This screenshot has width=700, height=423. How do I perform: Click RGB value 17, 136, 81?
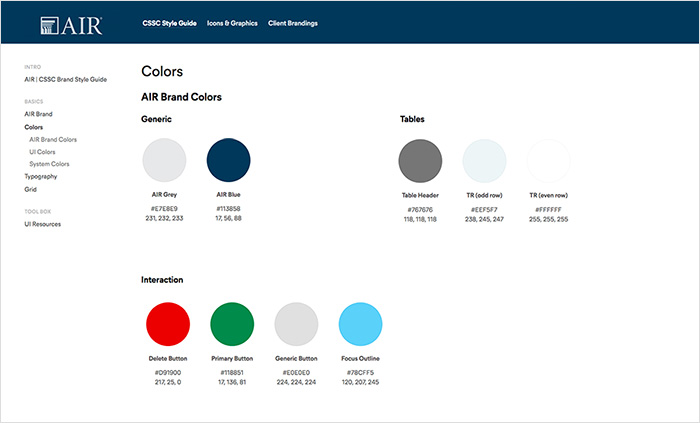[x=232, y=382]
